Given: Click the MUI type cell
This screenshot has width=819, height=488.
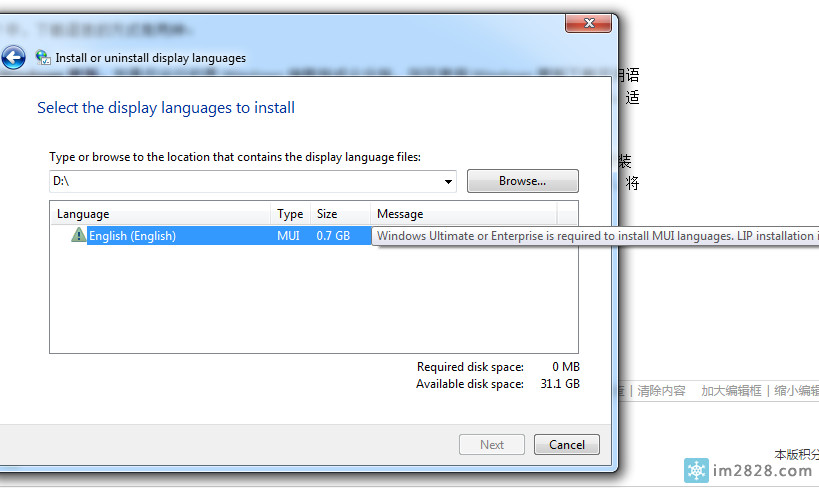Looking at the screenshot, I should click(289, 236).
